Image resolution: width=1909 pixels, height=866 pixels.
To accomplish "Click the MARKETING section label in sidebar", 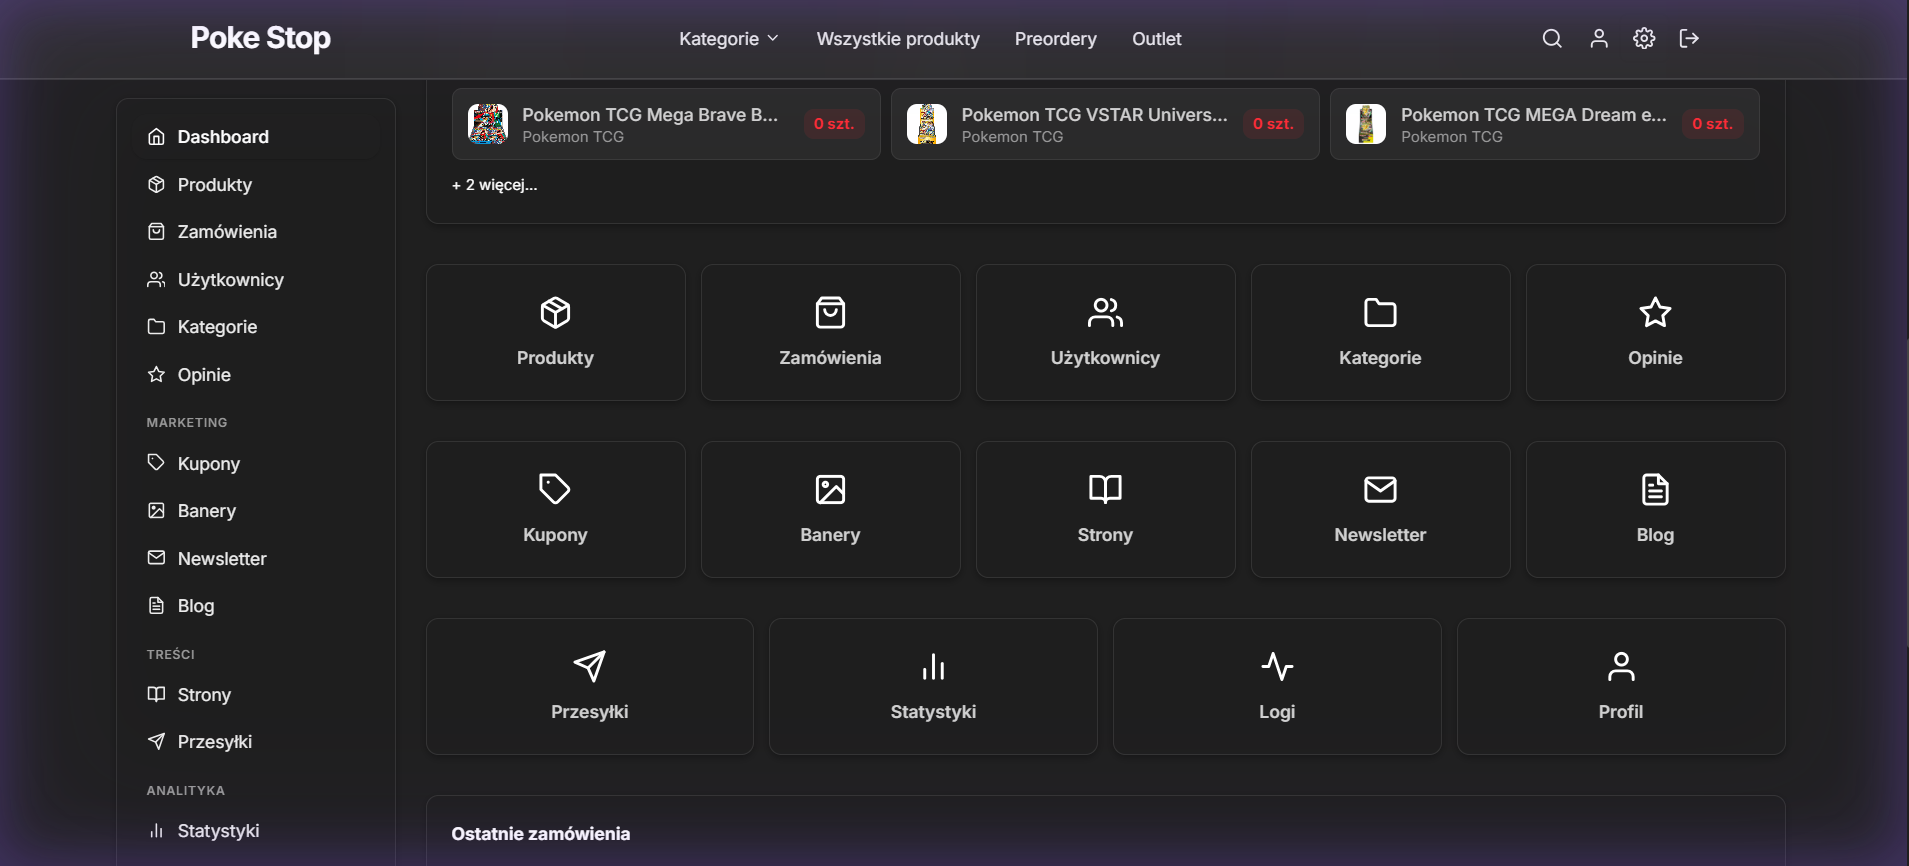I will coord(187,423).
